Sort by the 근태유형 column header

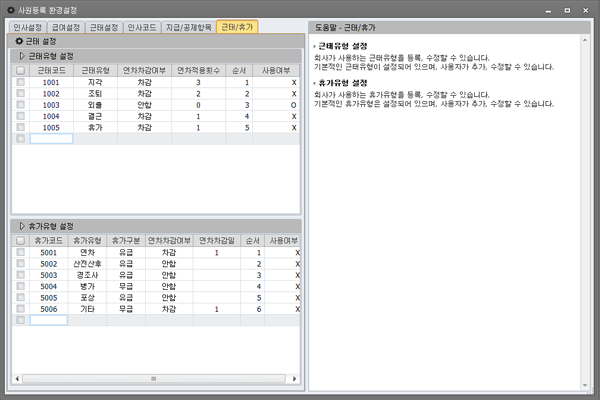[x=95, y=70]
